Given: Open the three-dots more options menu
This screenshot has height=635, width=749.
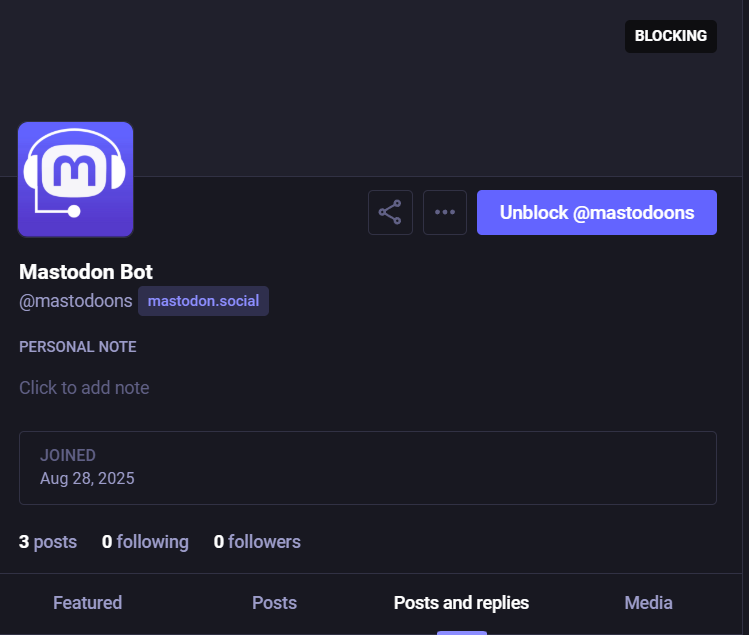Looking at the screenshot, I should (x=445, y=212).
